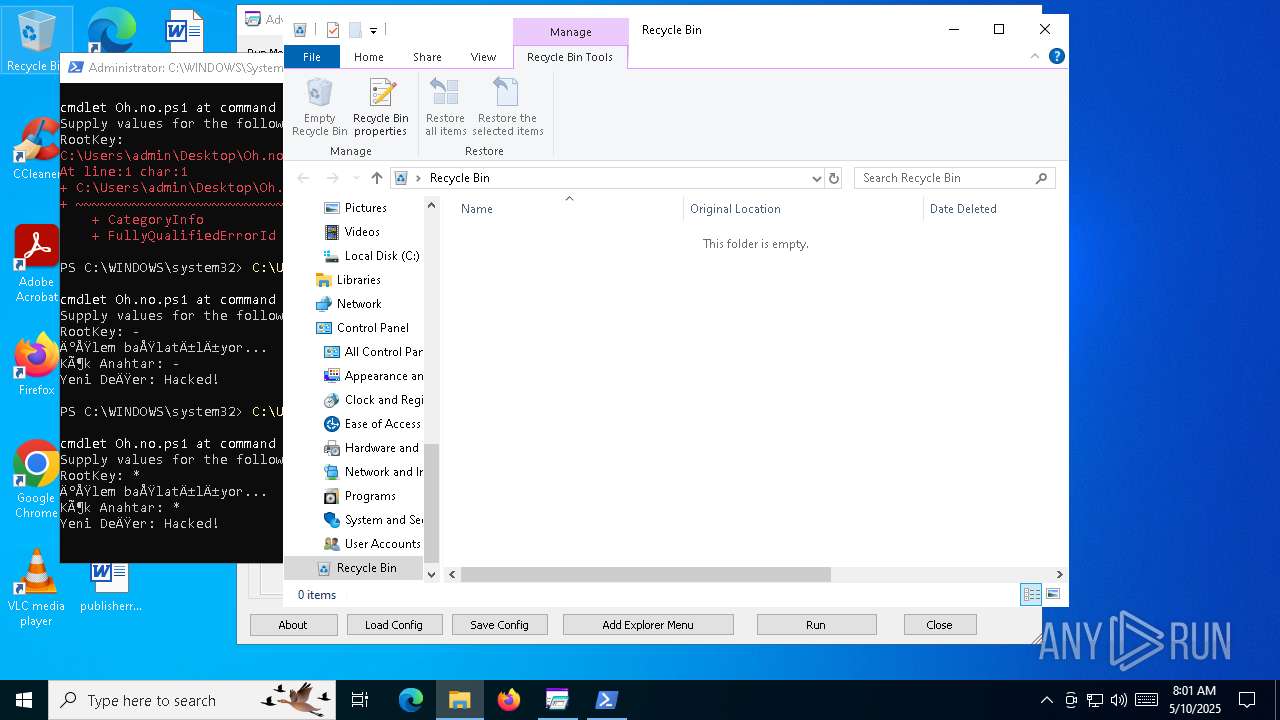Click Restore all items icon
Image resolution: width=1280 pixels, height=720 pixels.
coord(445,107)
